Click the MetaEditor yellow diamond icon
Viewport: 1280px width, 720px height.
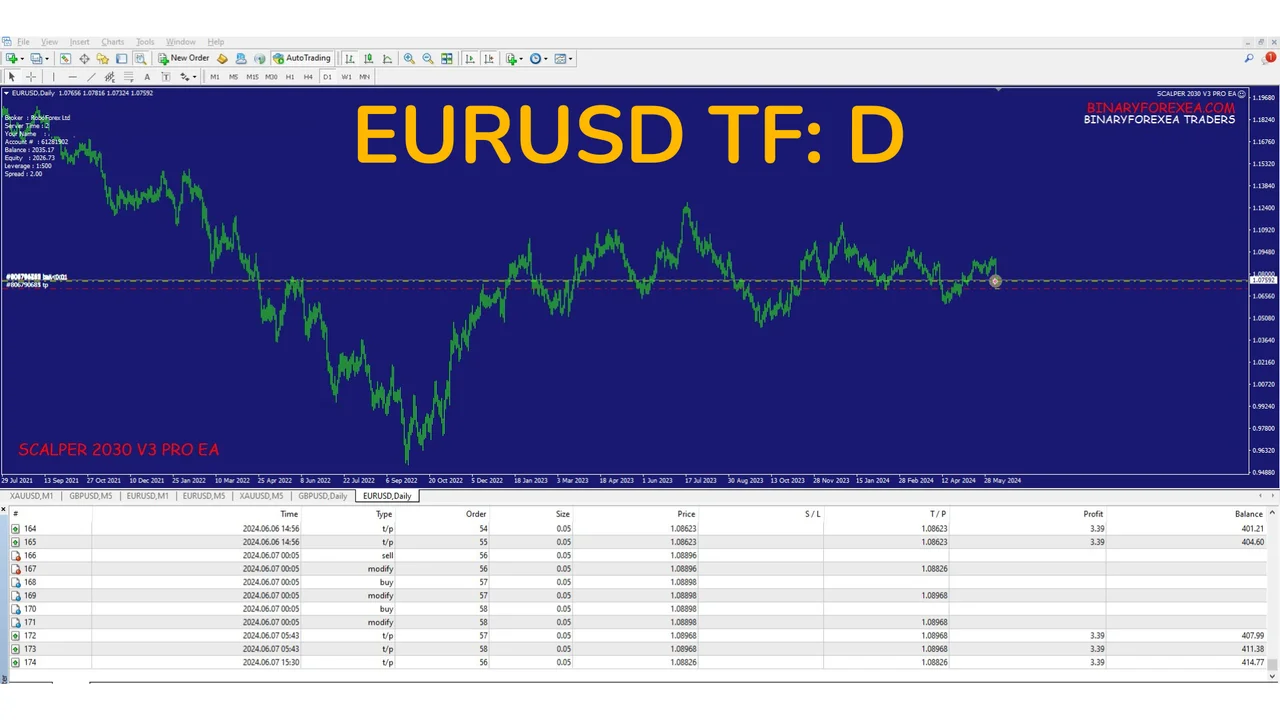pyautogui.click(x=222, y=59)
